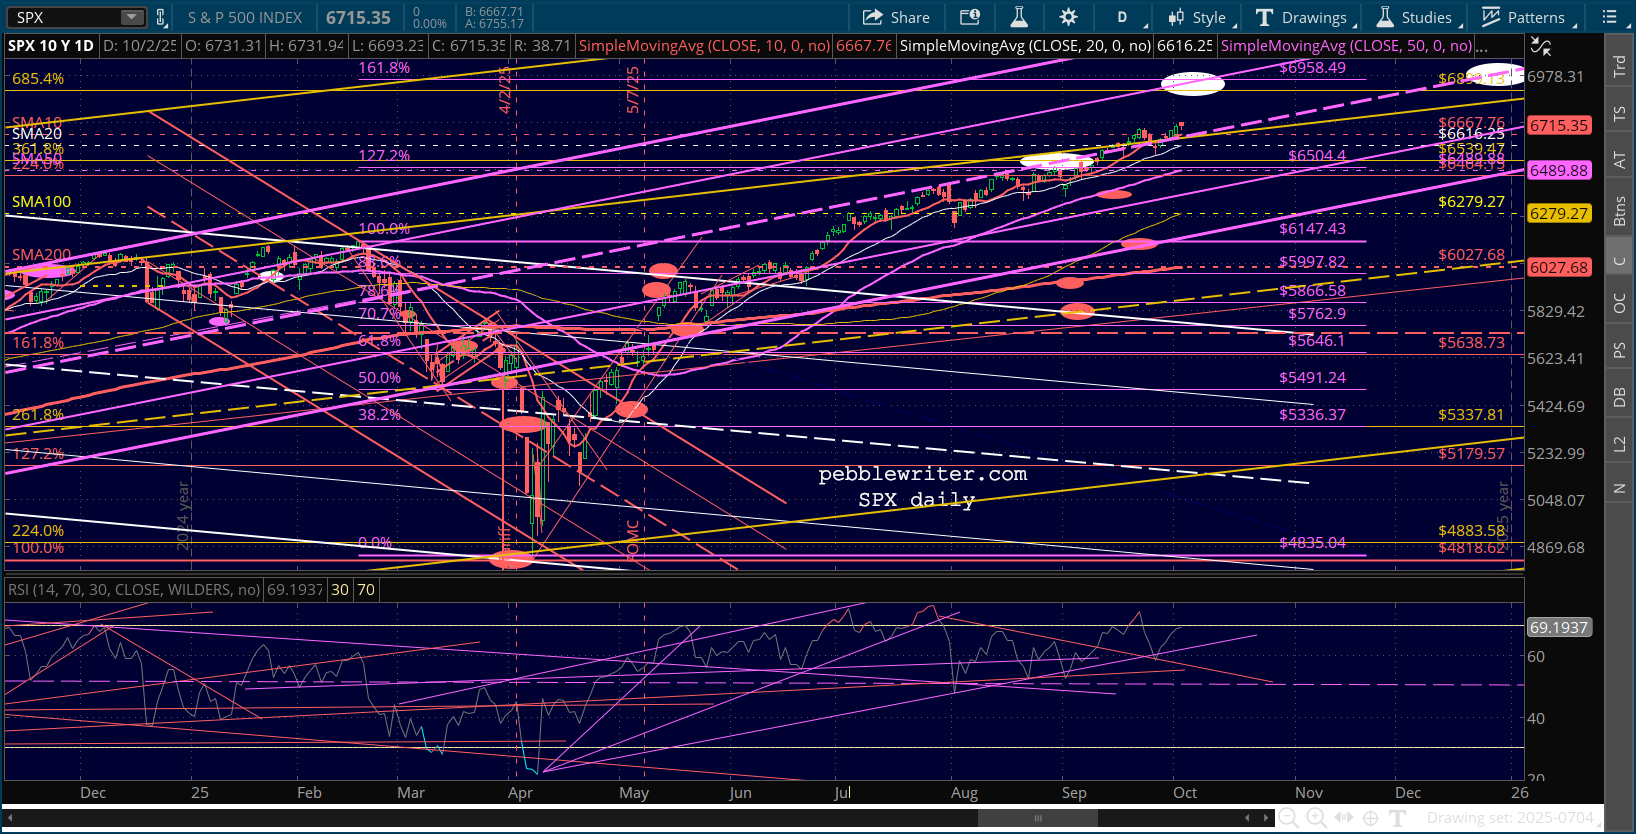
Task: Click the collapse studies arrows icon
Action: 1541,46
